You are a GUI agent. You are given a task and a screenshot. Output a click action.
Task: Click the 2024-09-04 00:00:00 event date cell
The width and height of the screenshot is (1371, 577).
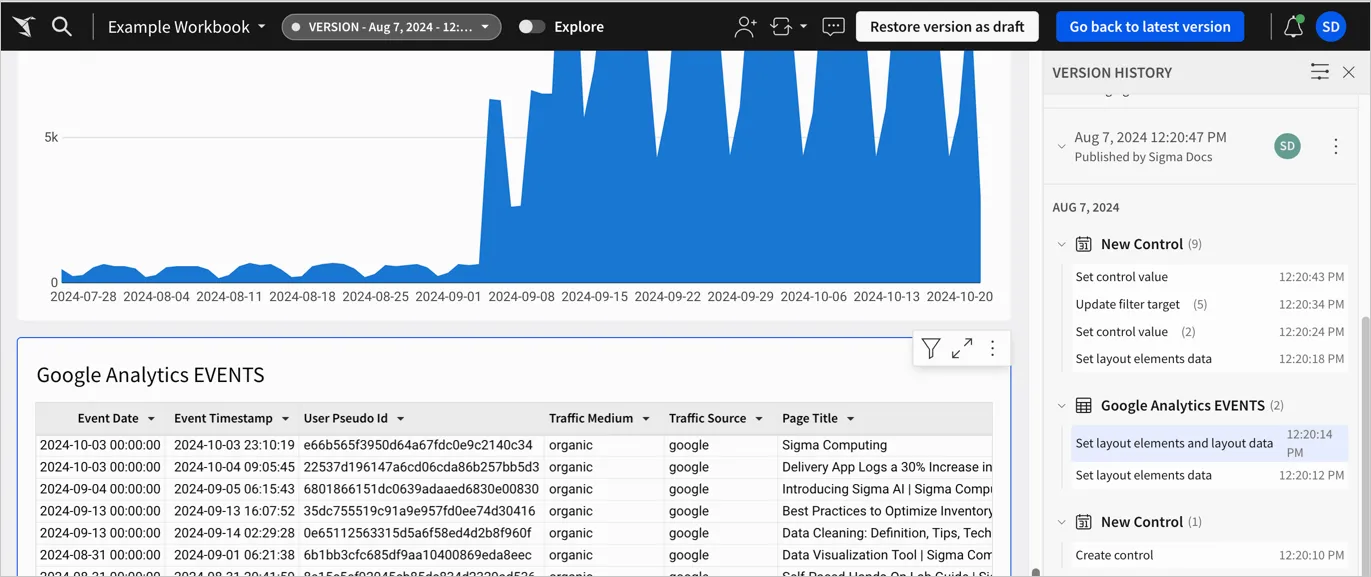tap(100, 489)
